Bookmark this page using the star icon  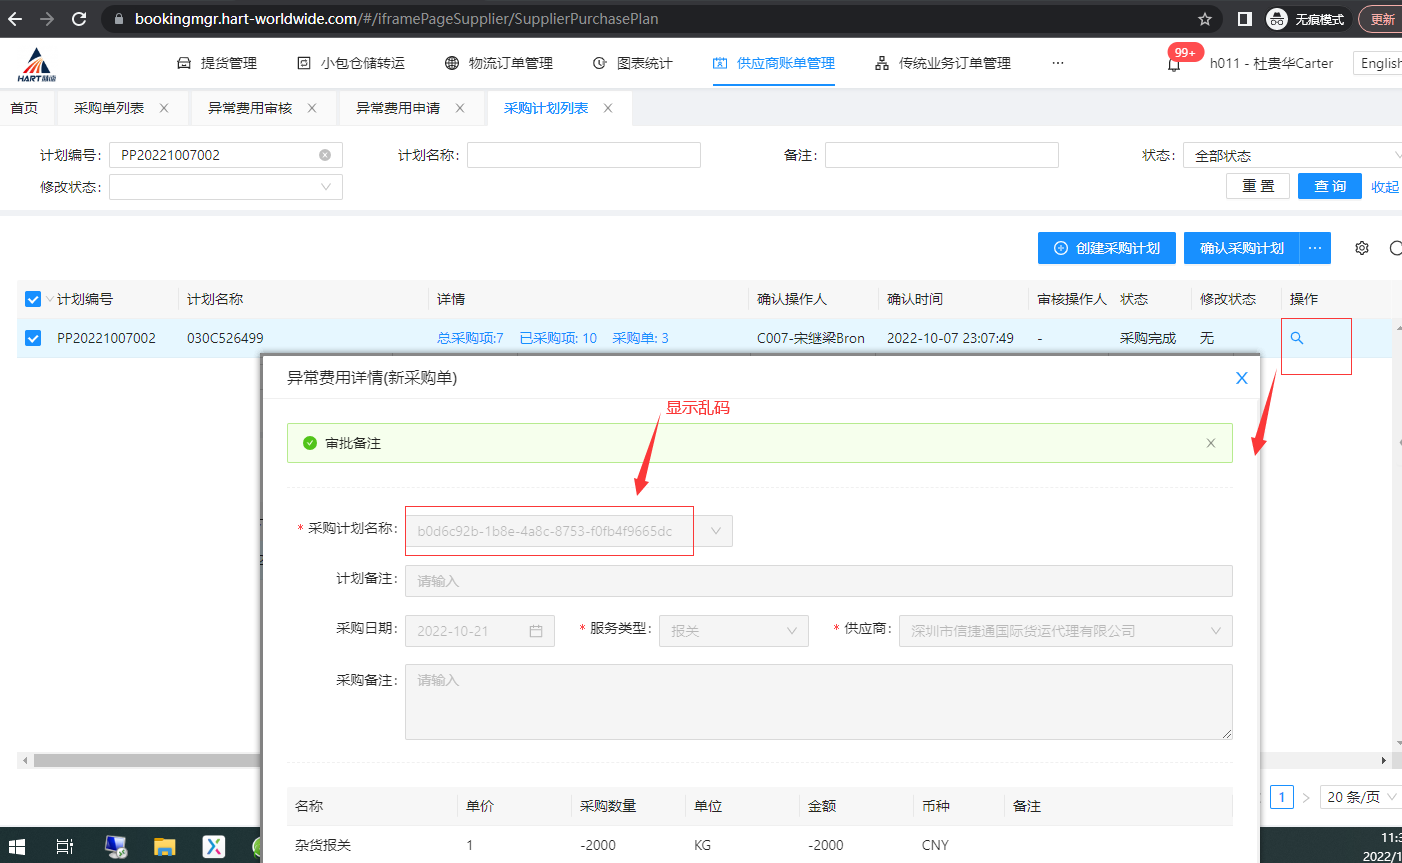pos(1204,19)
